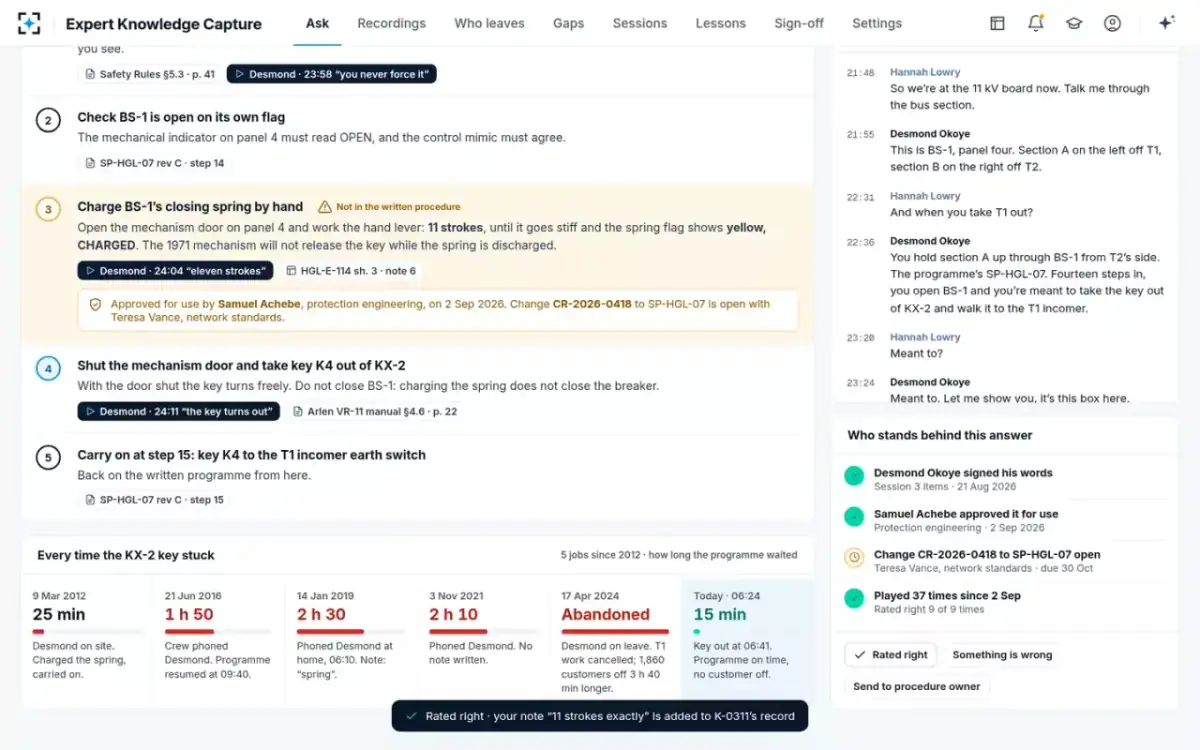Play Desmond clip 24:04 'eleven strokes'
Viewport: 1200px width, 750px height.
[x=175, y=271]
